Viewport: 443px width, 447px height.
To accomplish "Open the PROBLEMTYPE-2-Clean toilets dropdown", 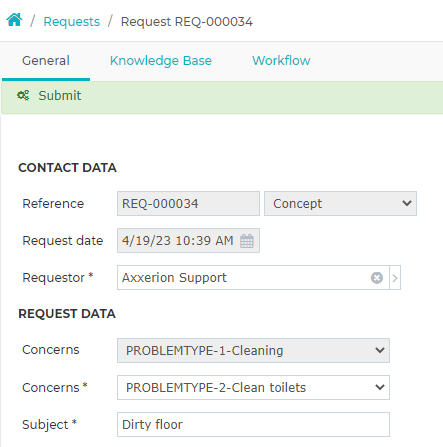I will [253, 387].
